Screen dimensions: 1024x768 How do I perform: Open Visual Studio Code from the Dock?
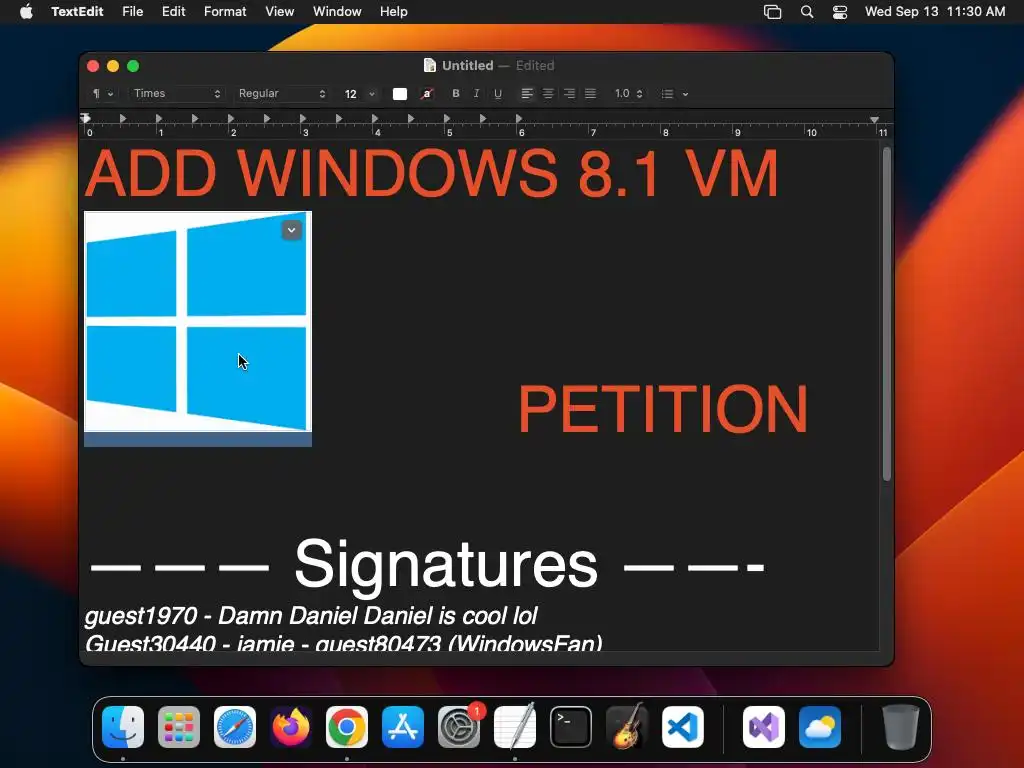[x=682, y=727]
